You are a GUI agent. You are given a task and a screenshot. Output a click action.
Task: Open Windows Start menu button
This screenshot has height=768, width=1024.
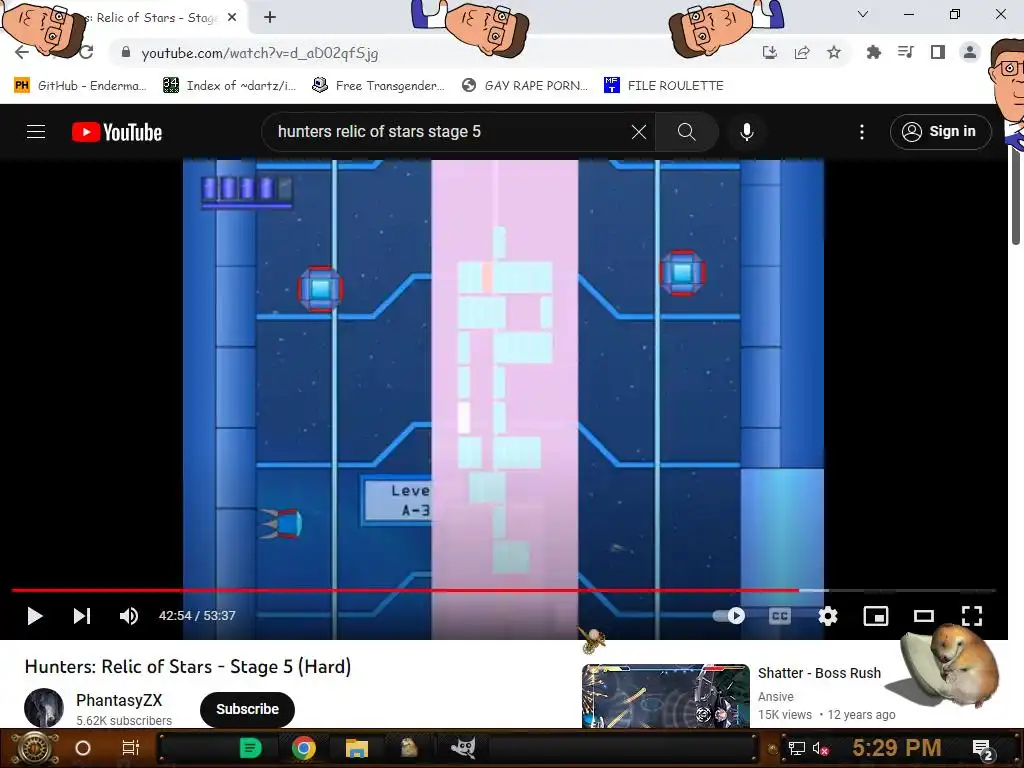coord(35,748)
